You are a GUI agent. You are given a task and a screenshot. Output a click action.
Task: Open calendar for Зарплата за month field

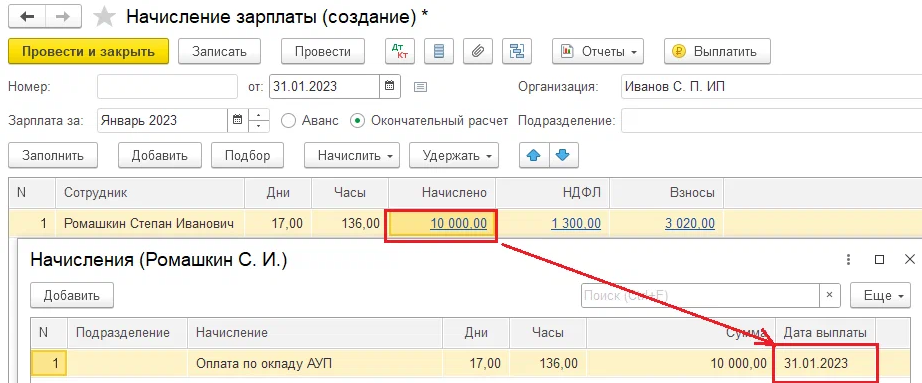[238, 121]
